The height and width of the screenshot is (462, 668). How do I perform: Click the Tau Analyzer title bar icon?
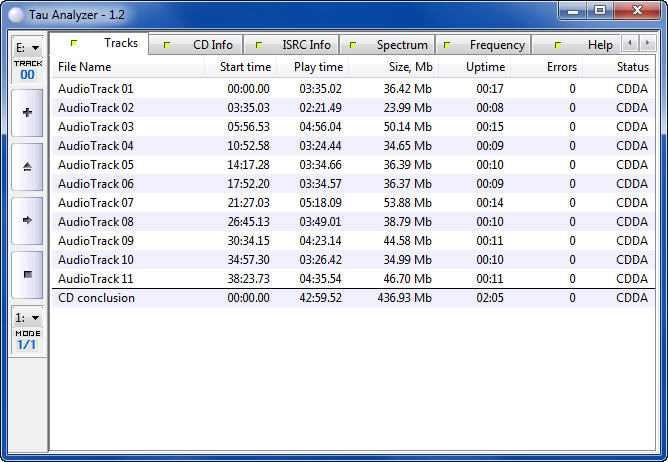(x=15, y=11)
